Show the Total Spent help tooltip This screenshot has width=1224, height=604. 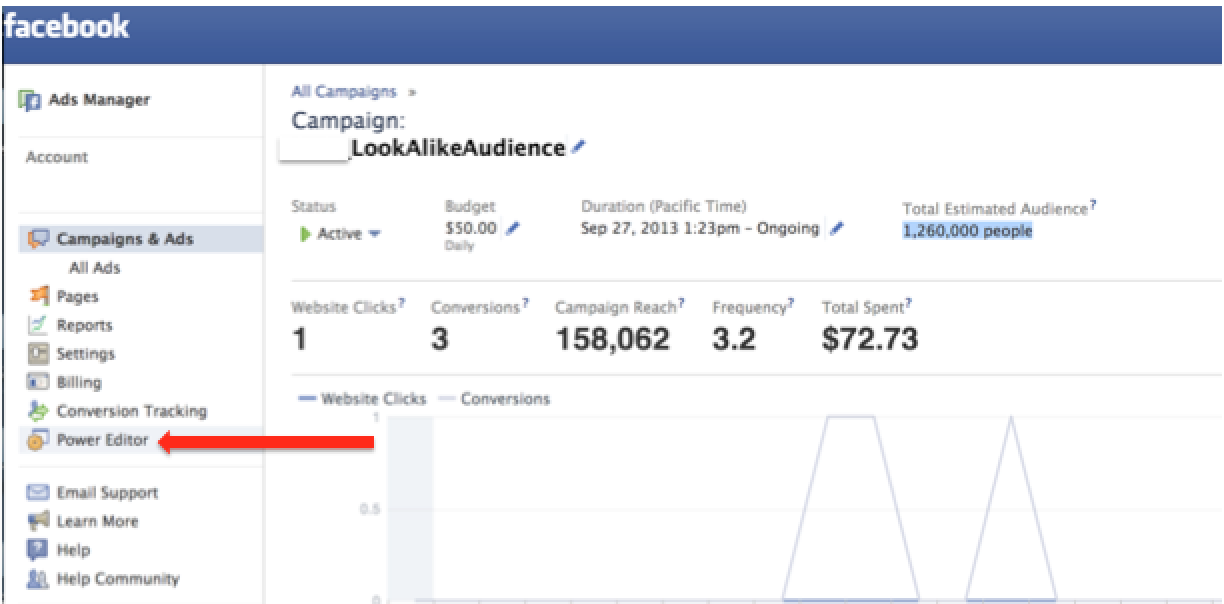pos(910,302)
